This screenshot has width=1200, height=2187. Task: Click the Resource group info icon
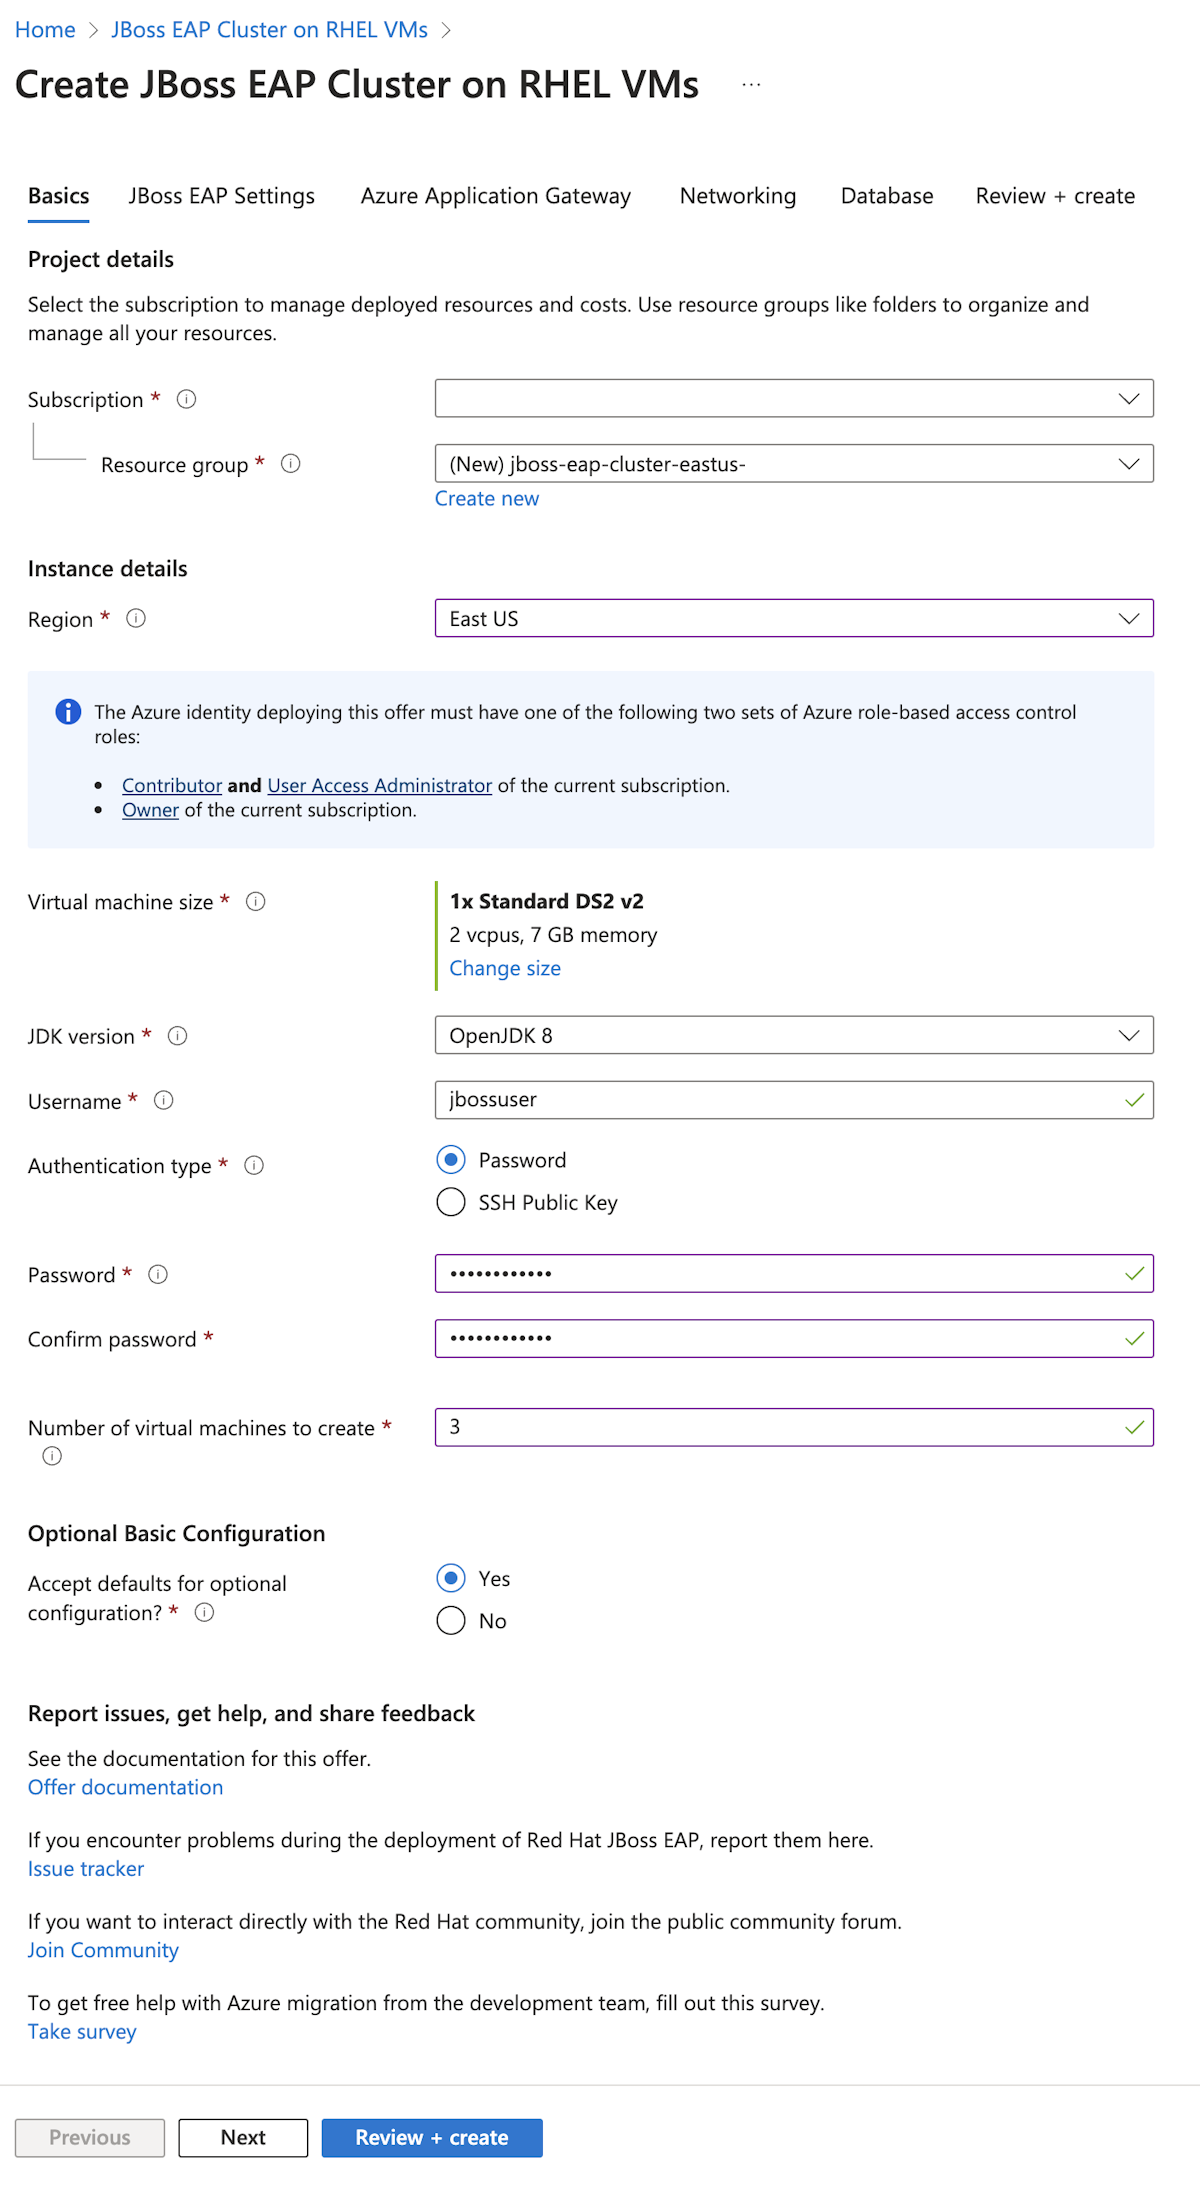pyautogui.click(x=290, y=463)
